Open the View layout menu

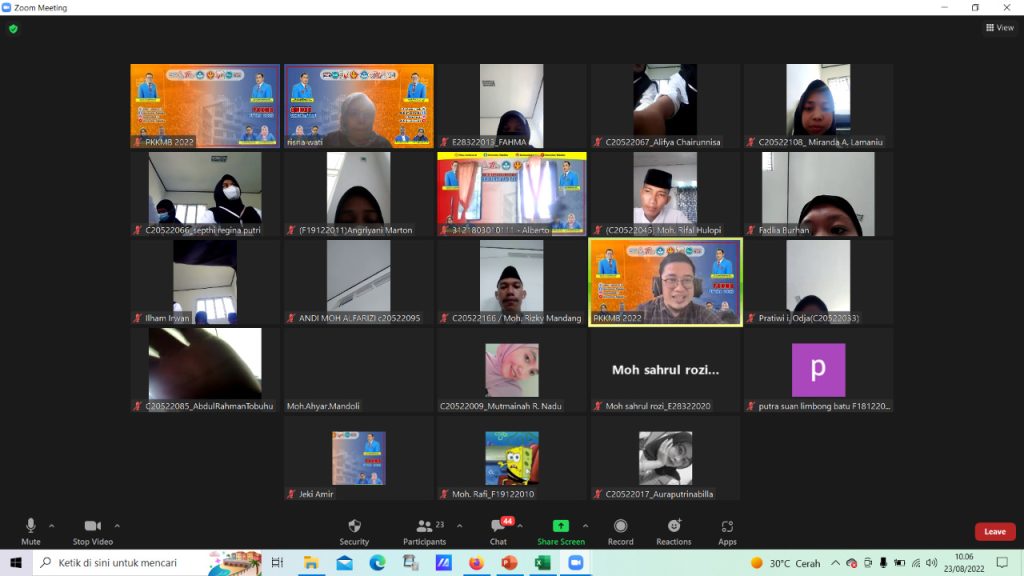[999, 28]
